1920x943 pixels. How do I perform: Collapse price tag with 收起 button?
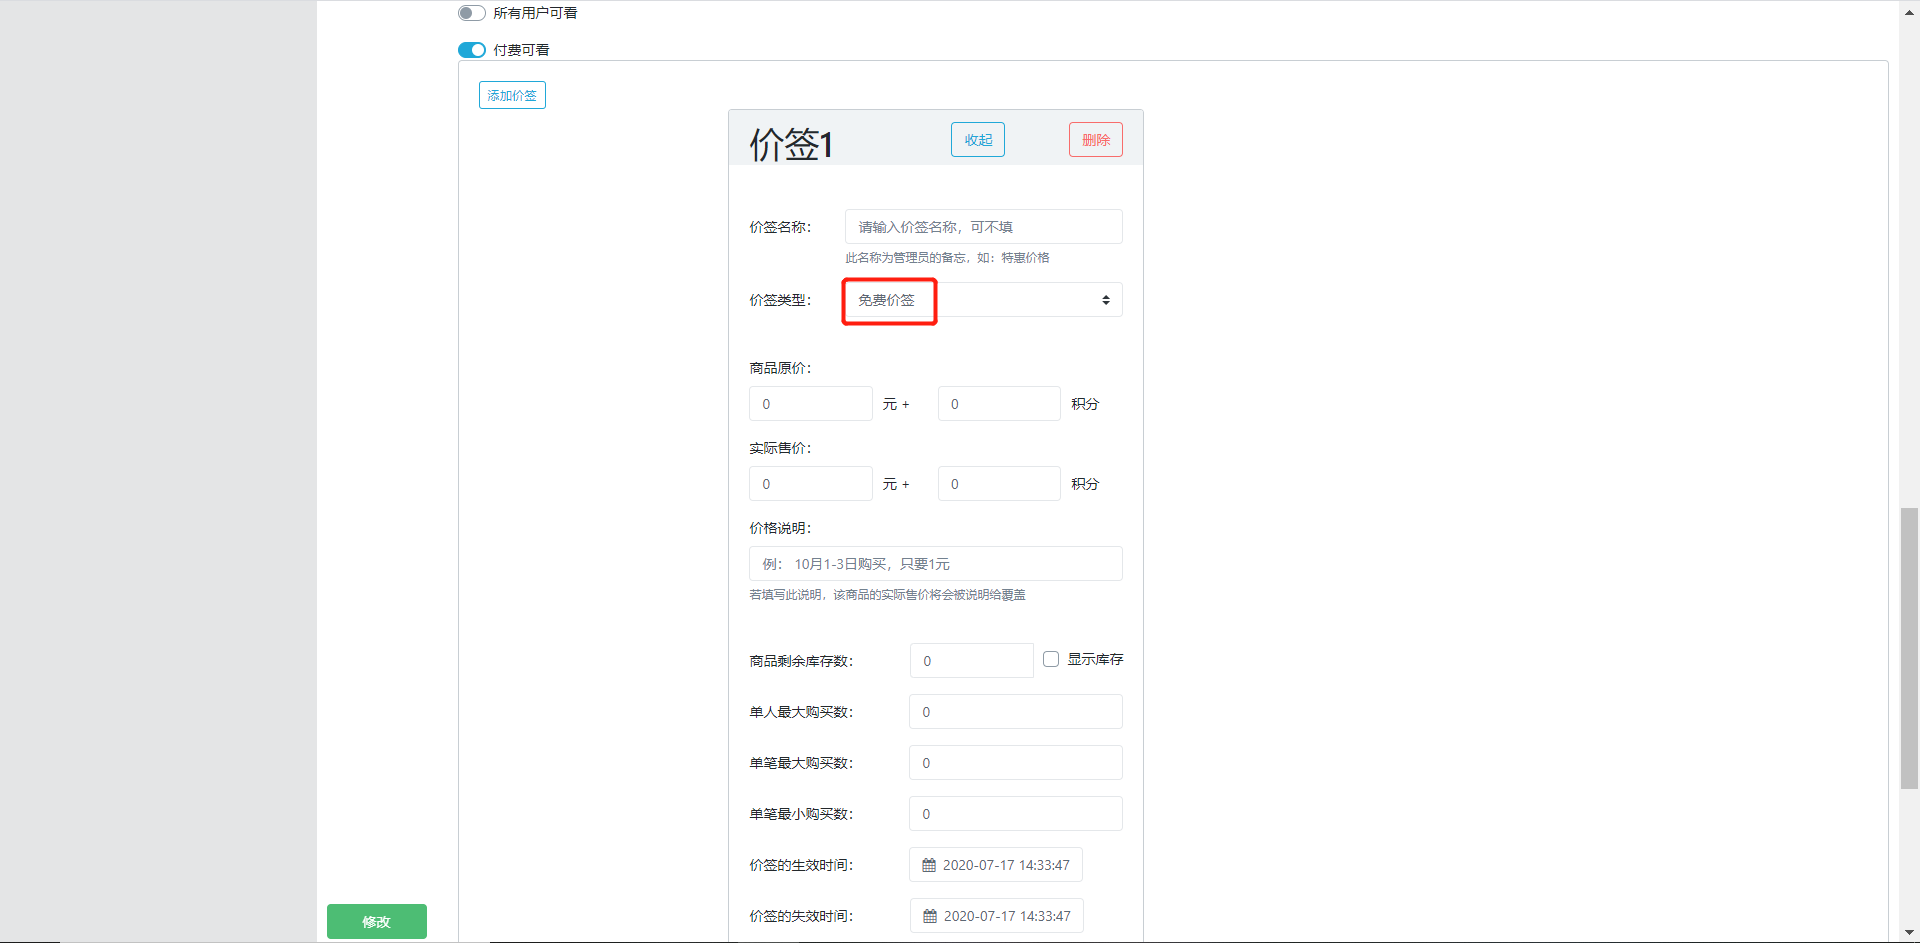(x=977, y=140)
